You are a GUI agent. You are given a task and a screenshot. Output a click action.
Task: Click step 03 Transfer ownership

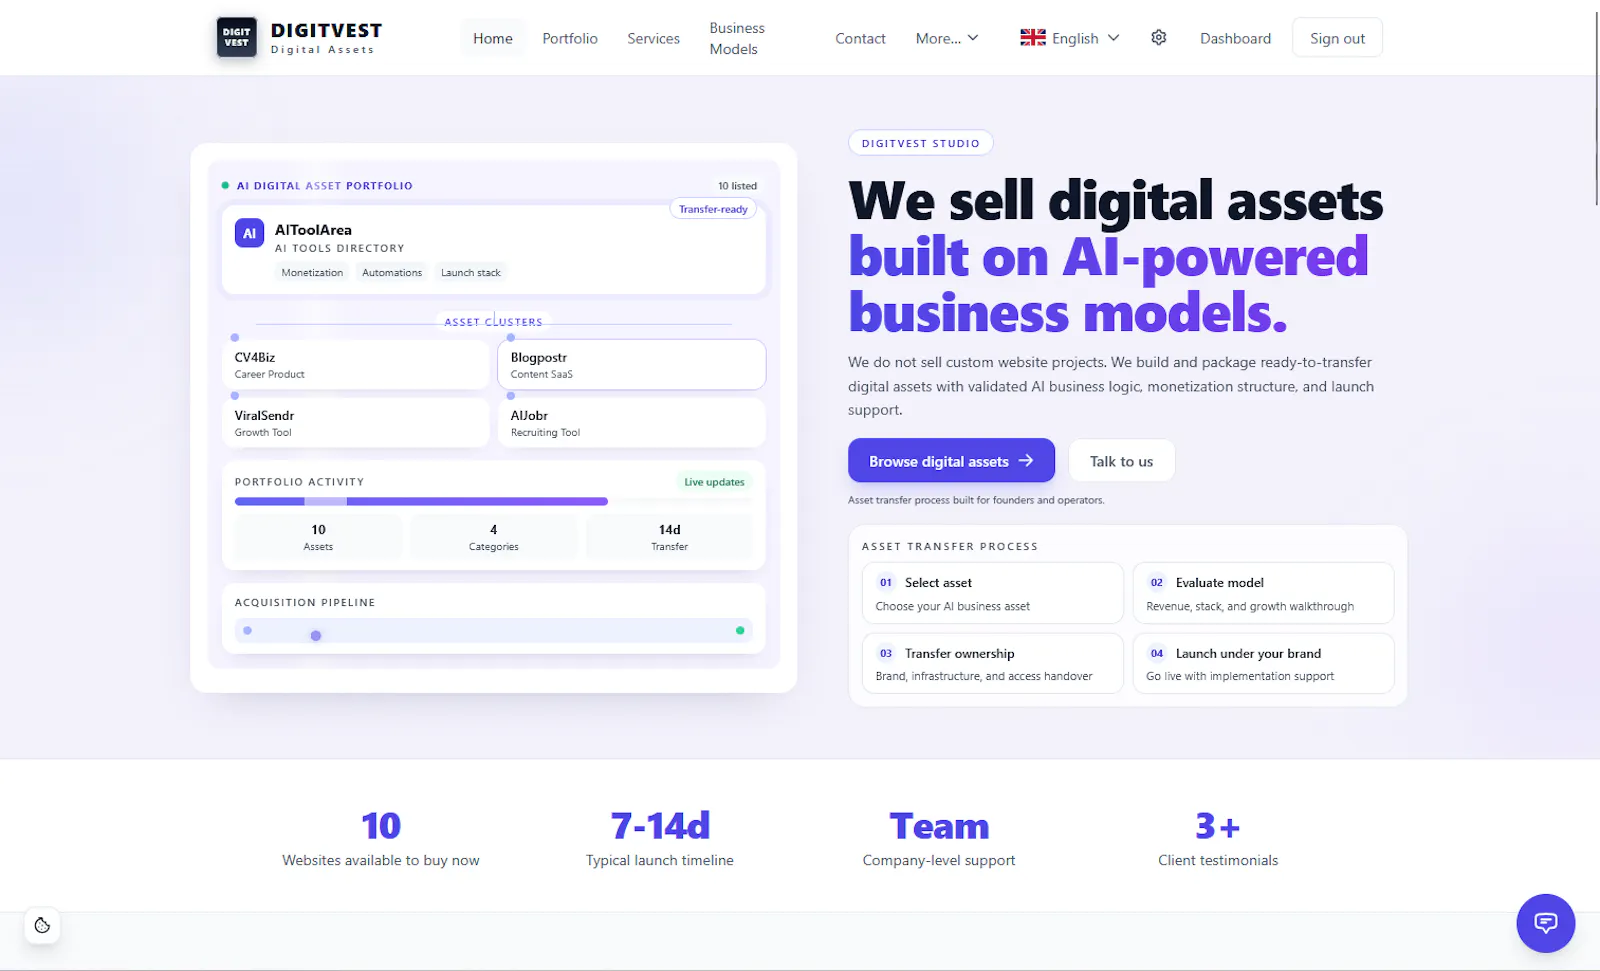point(993,663)
